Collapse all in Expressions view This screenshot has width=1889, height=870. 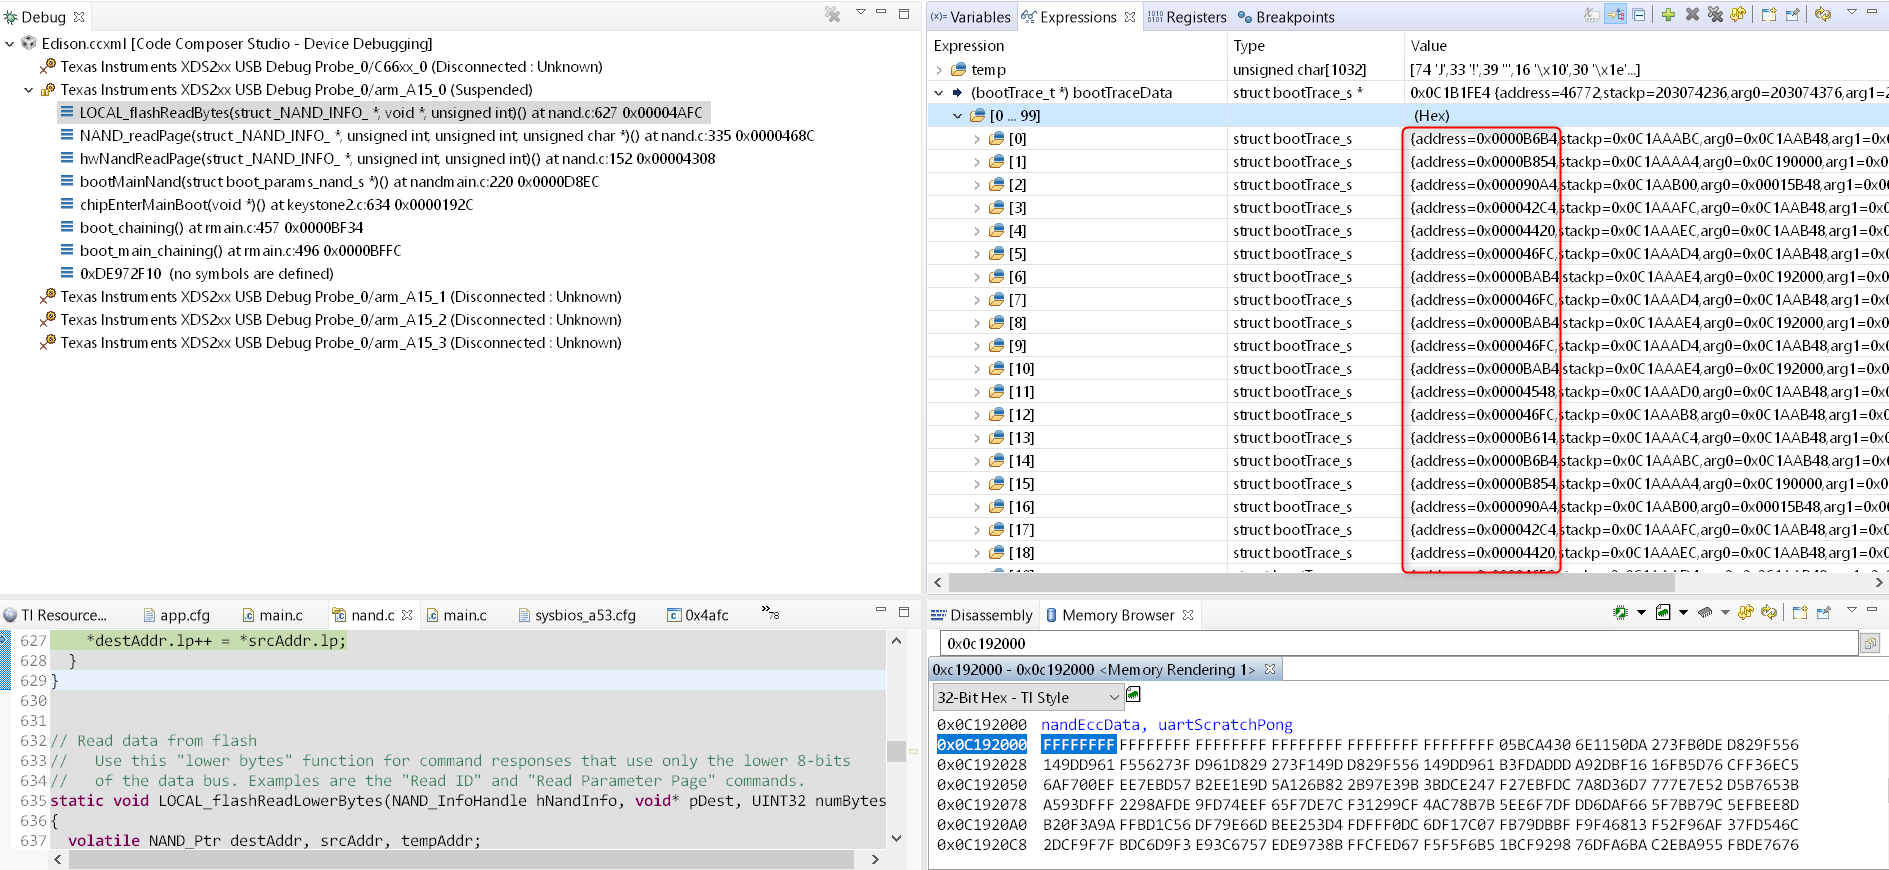pos(1639,14)
